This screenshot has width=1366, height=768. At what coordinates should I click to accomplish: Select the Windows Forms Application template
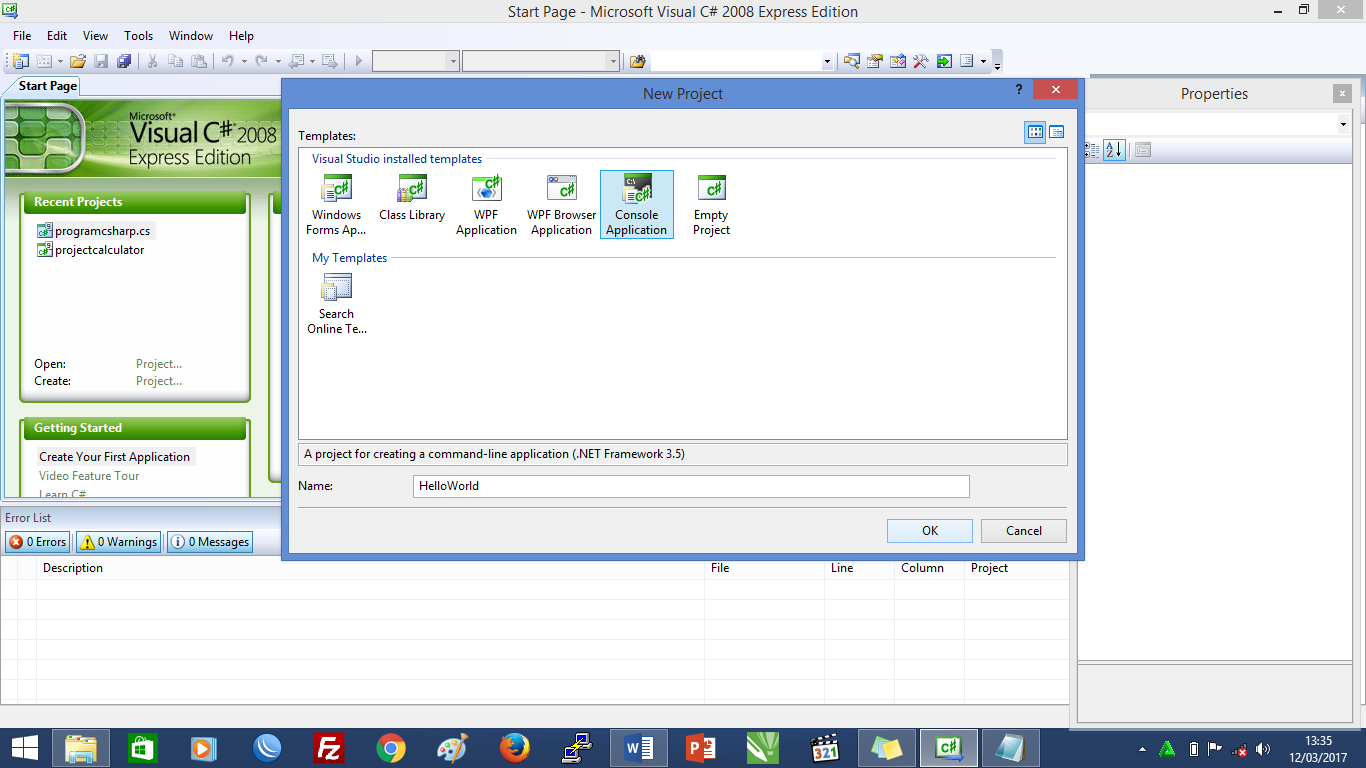tap(336, 205)
